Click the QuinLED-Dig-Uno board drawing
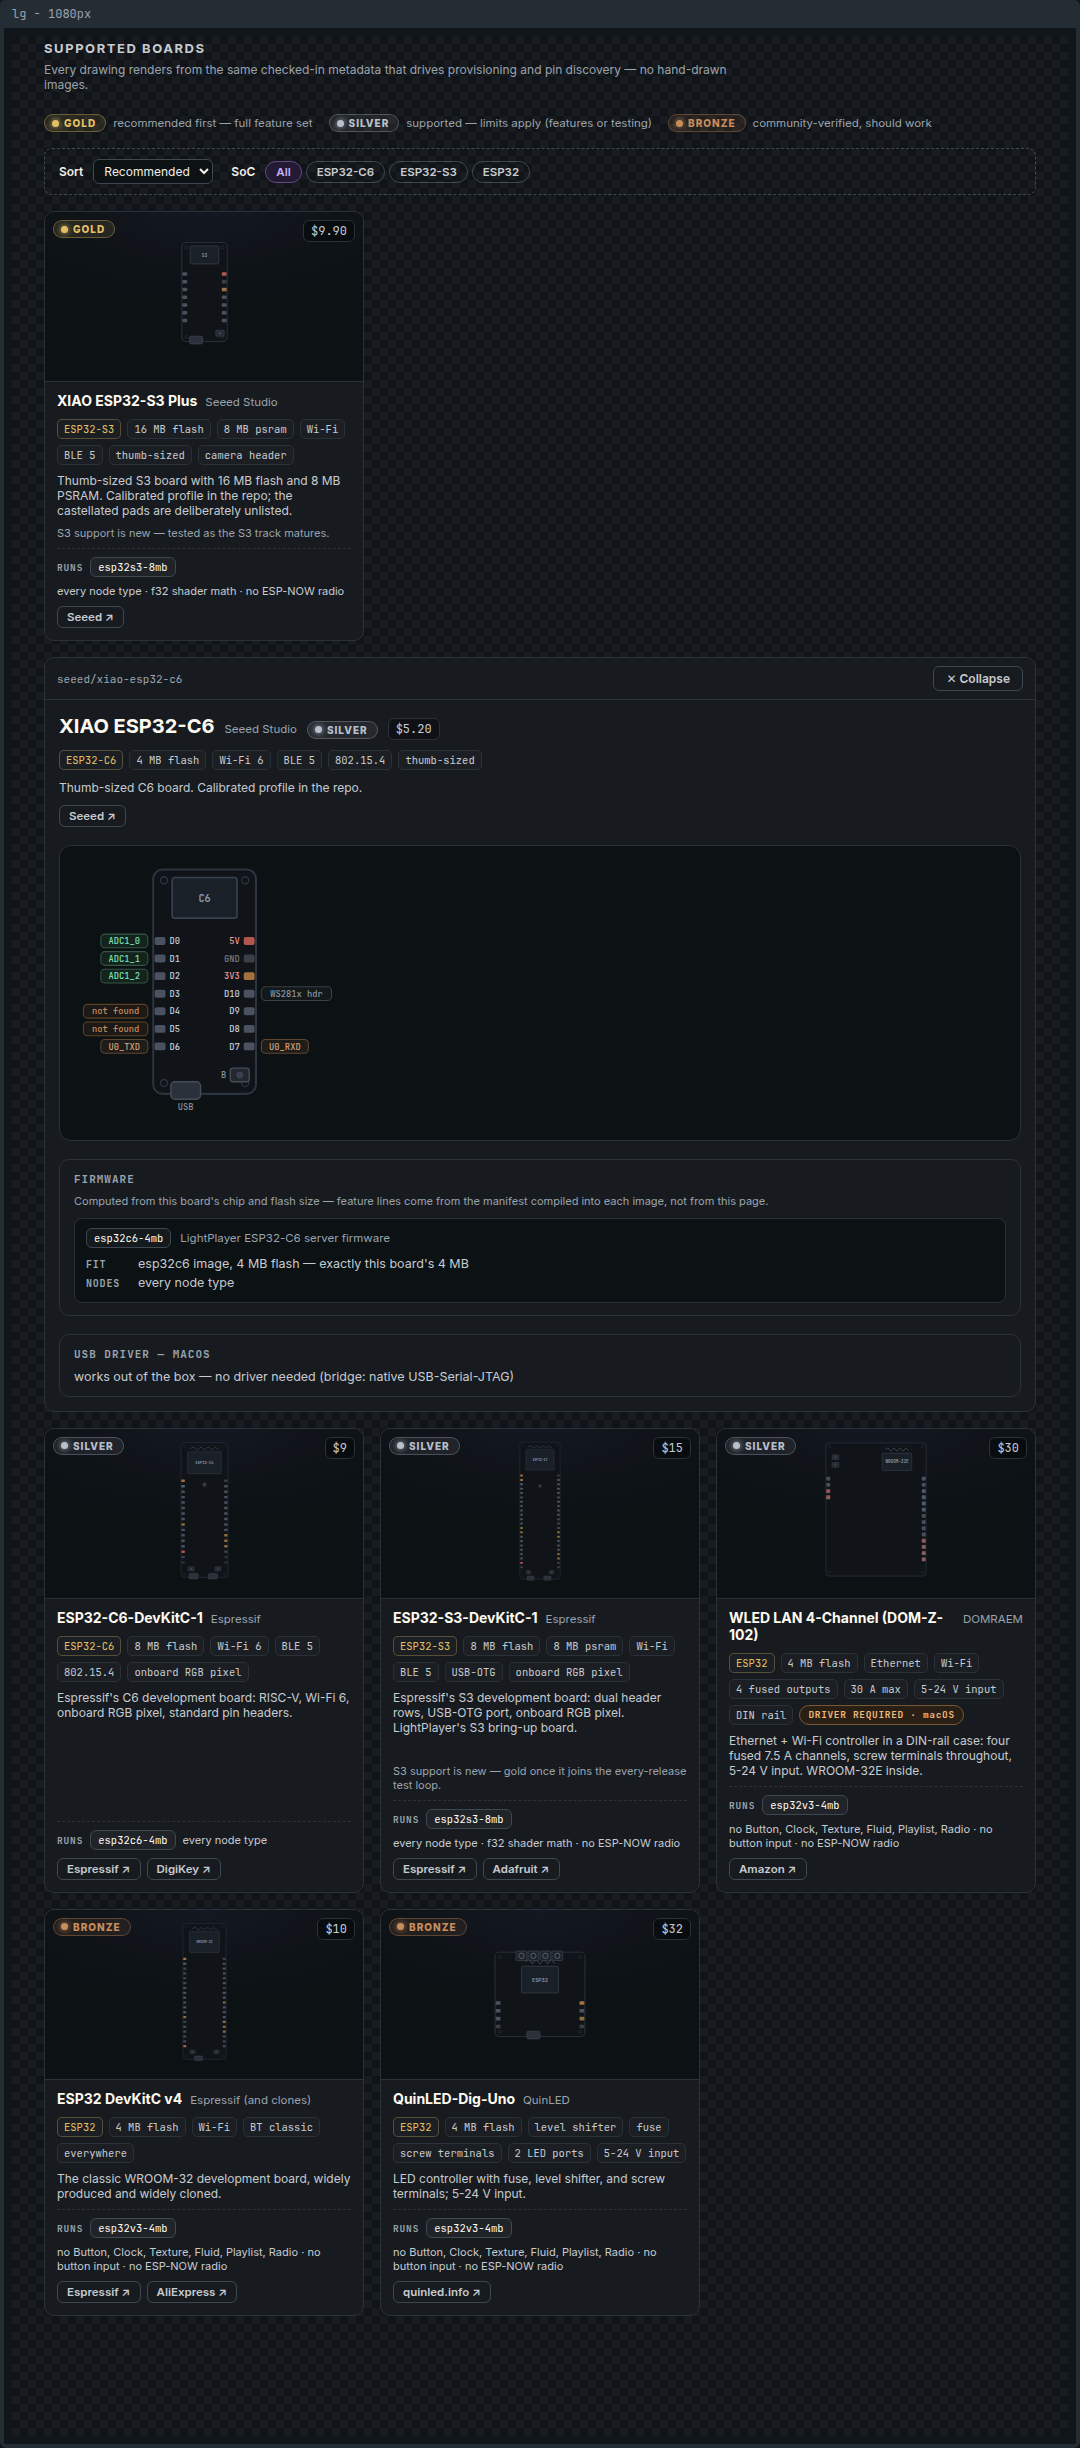This screenshot has height=2448, width=1080. 540,1995
